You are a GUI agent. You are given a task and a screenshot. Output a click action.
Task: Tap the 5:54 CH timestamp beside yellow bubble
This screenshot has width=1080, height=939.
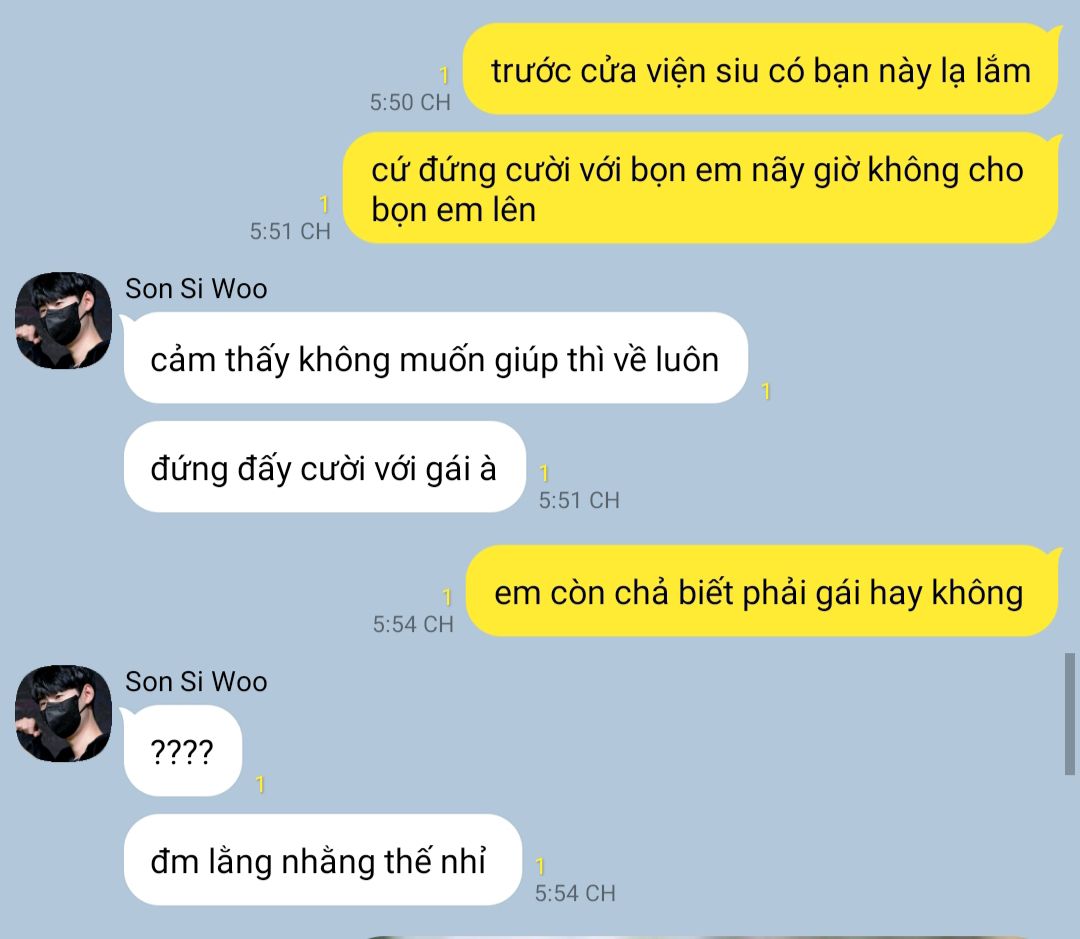click(413, 624)
